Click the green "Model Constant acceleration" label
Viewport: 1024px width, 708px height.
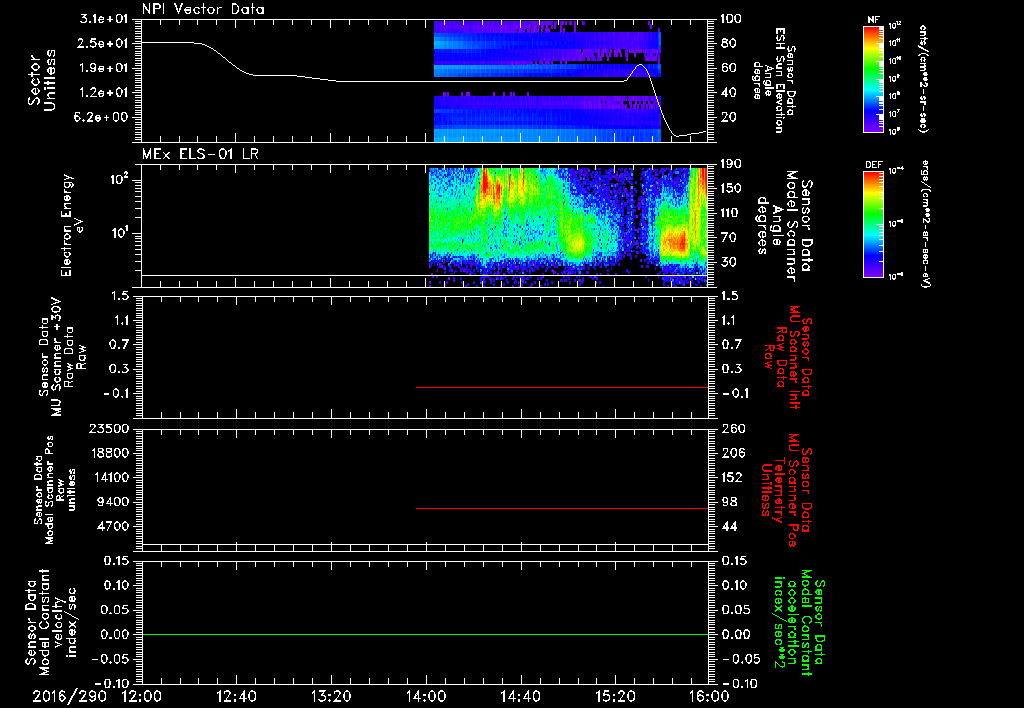pos(799,624)
